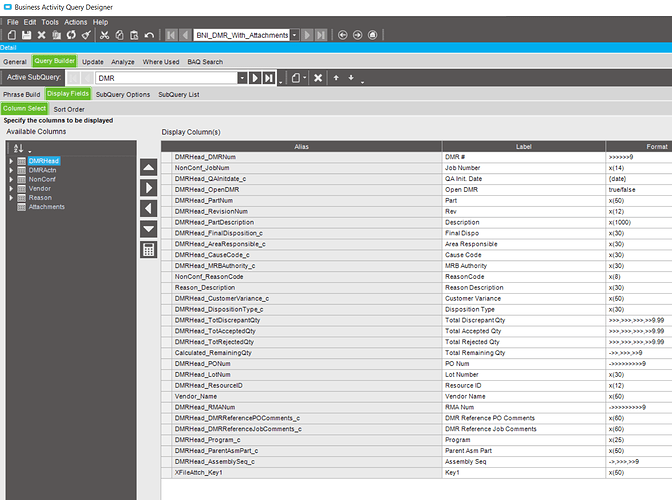
Task: Open the BNI_DMR_With_Attachments query dropdown
Action: [295, 34]
